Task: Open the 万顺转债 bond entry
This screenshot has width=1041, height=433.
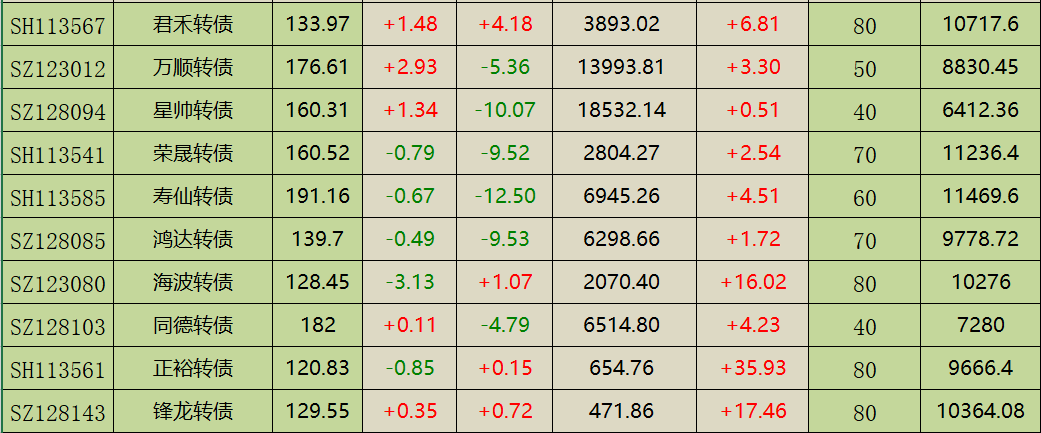Action: (x=193, y=67)
